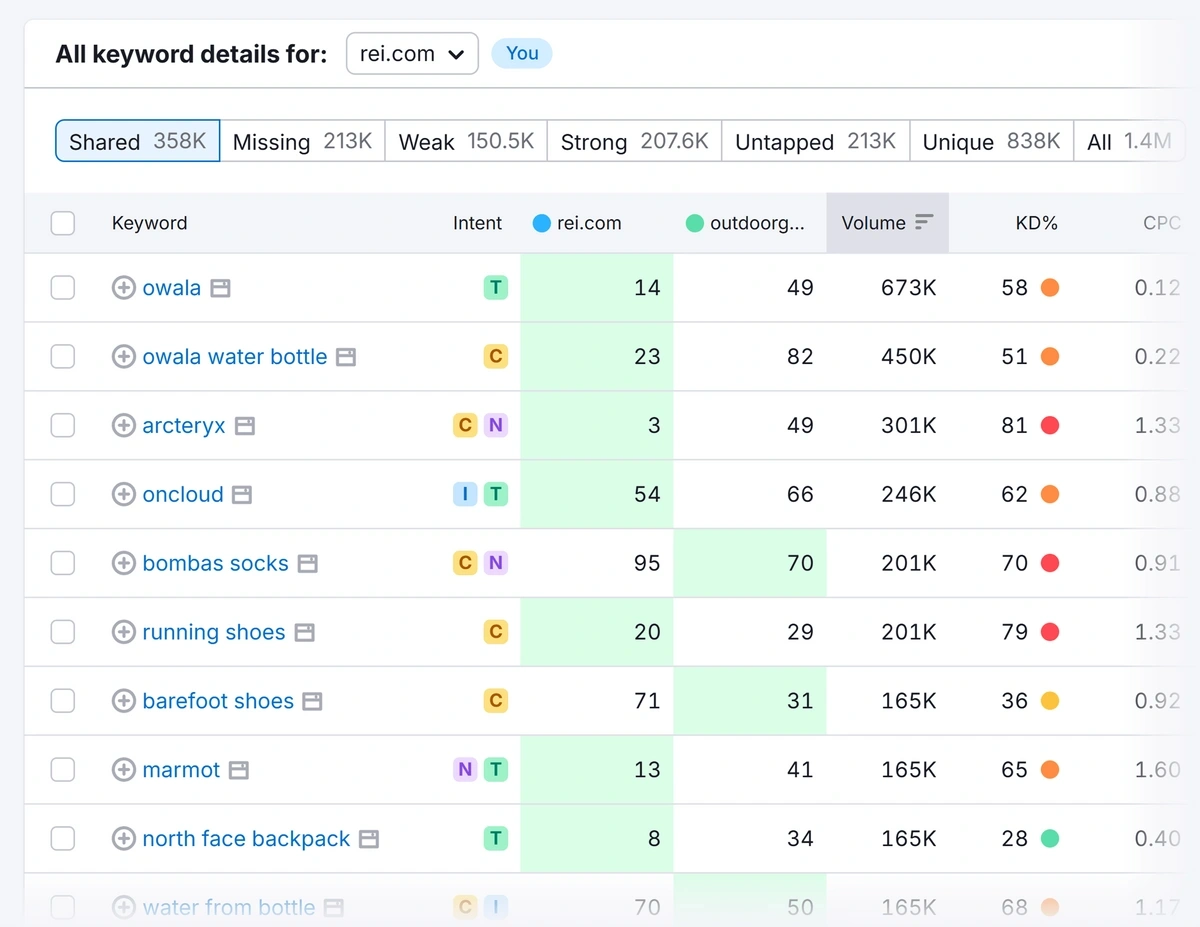Open the Weak 150.5K tab

click(466, 141)
